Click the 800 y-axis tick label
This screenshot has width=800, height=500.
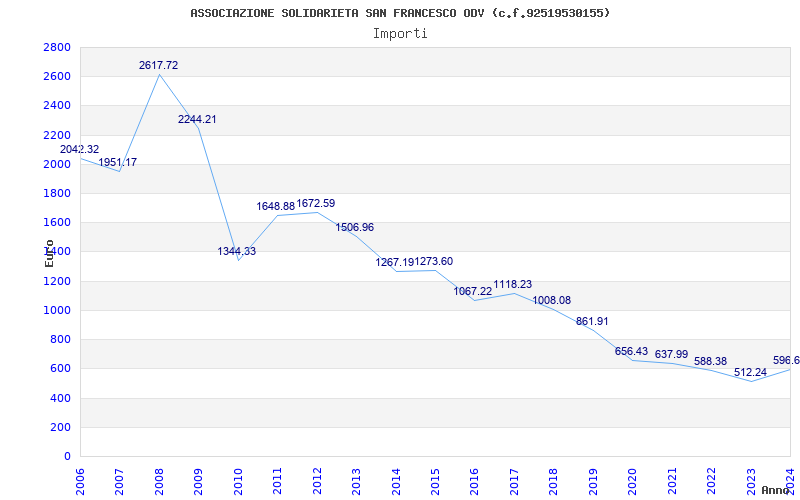60,339
